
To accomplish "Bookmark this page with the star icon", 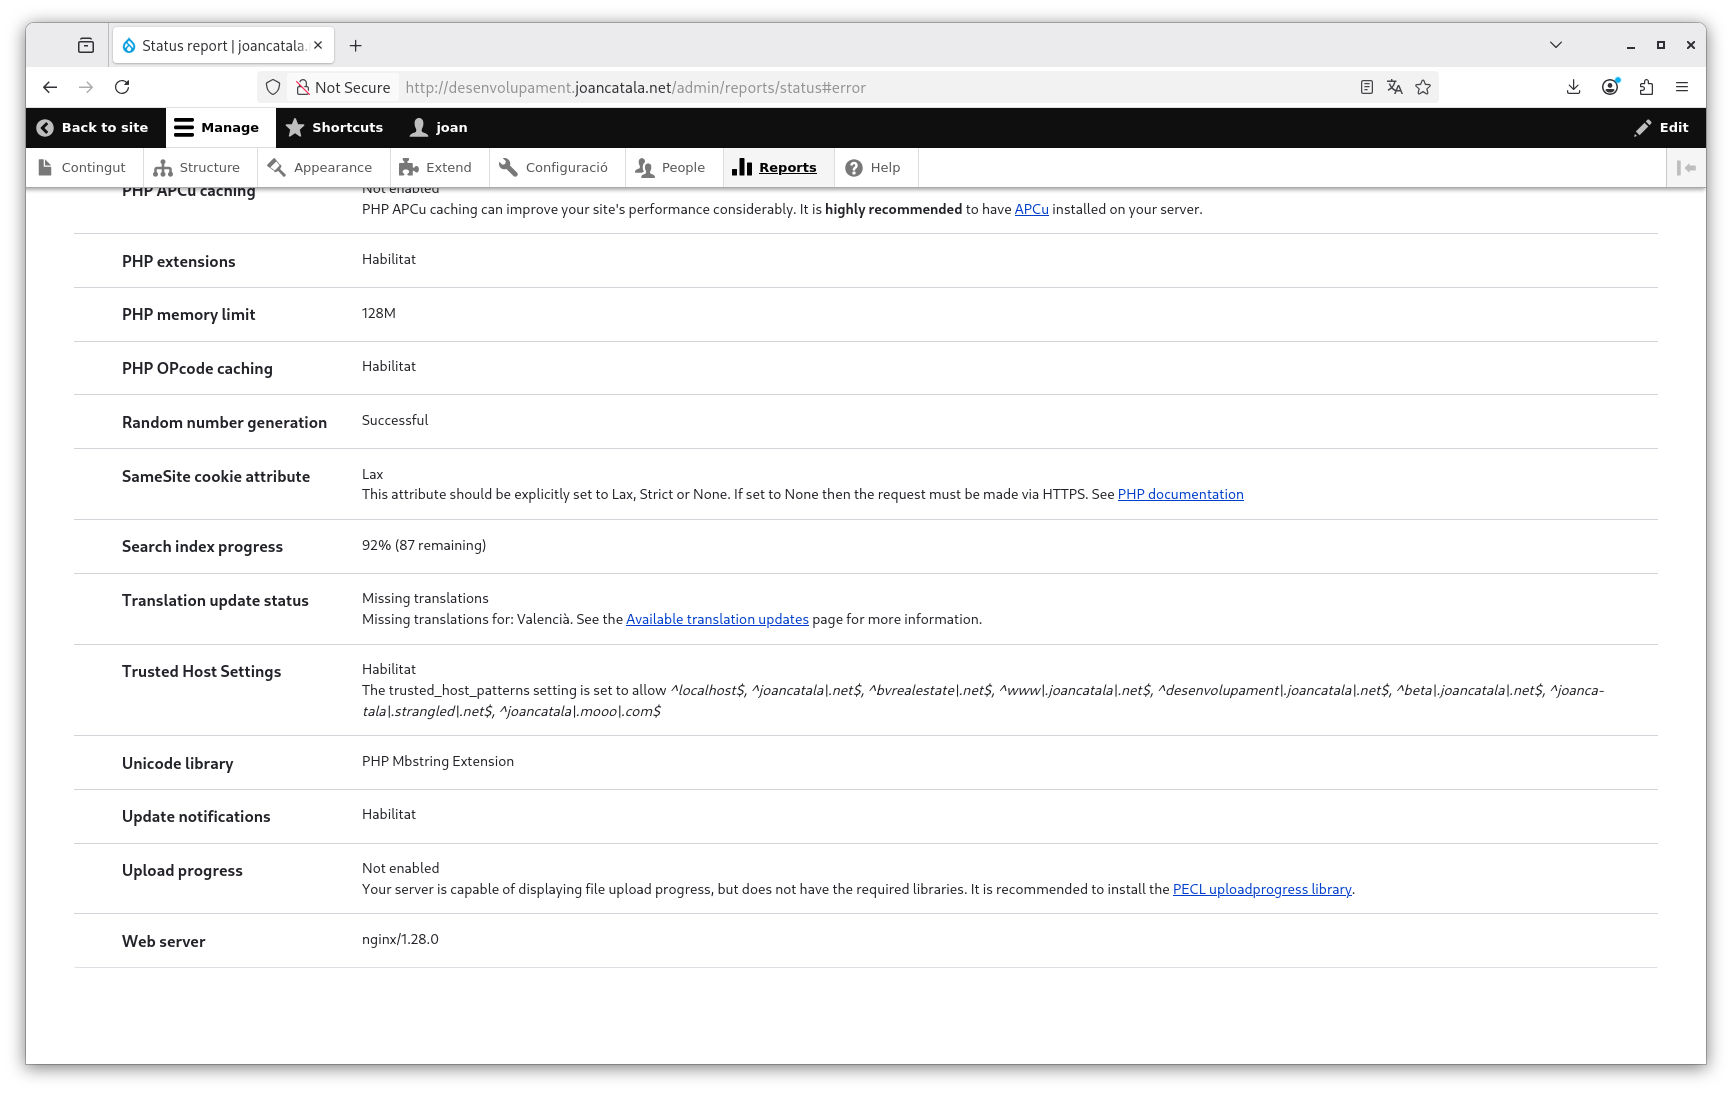I will point(1423,87).
